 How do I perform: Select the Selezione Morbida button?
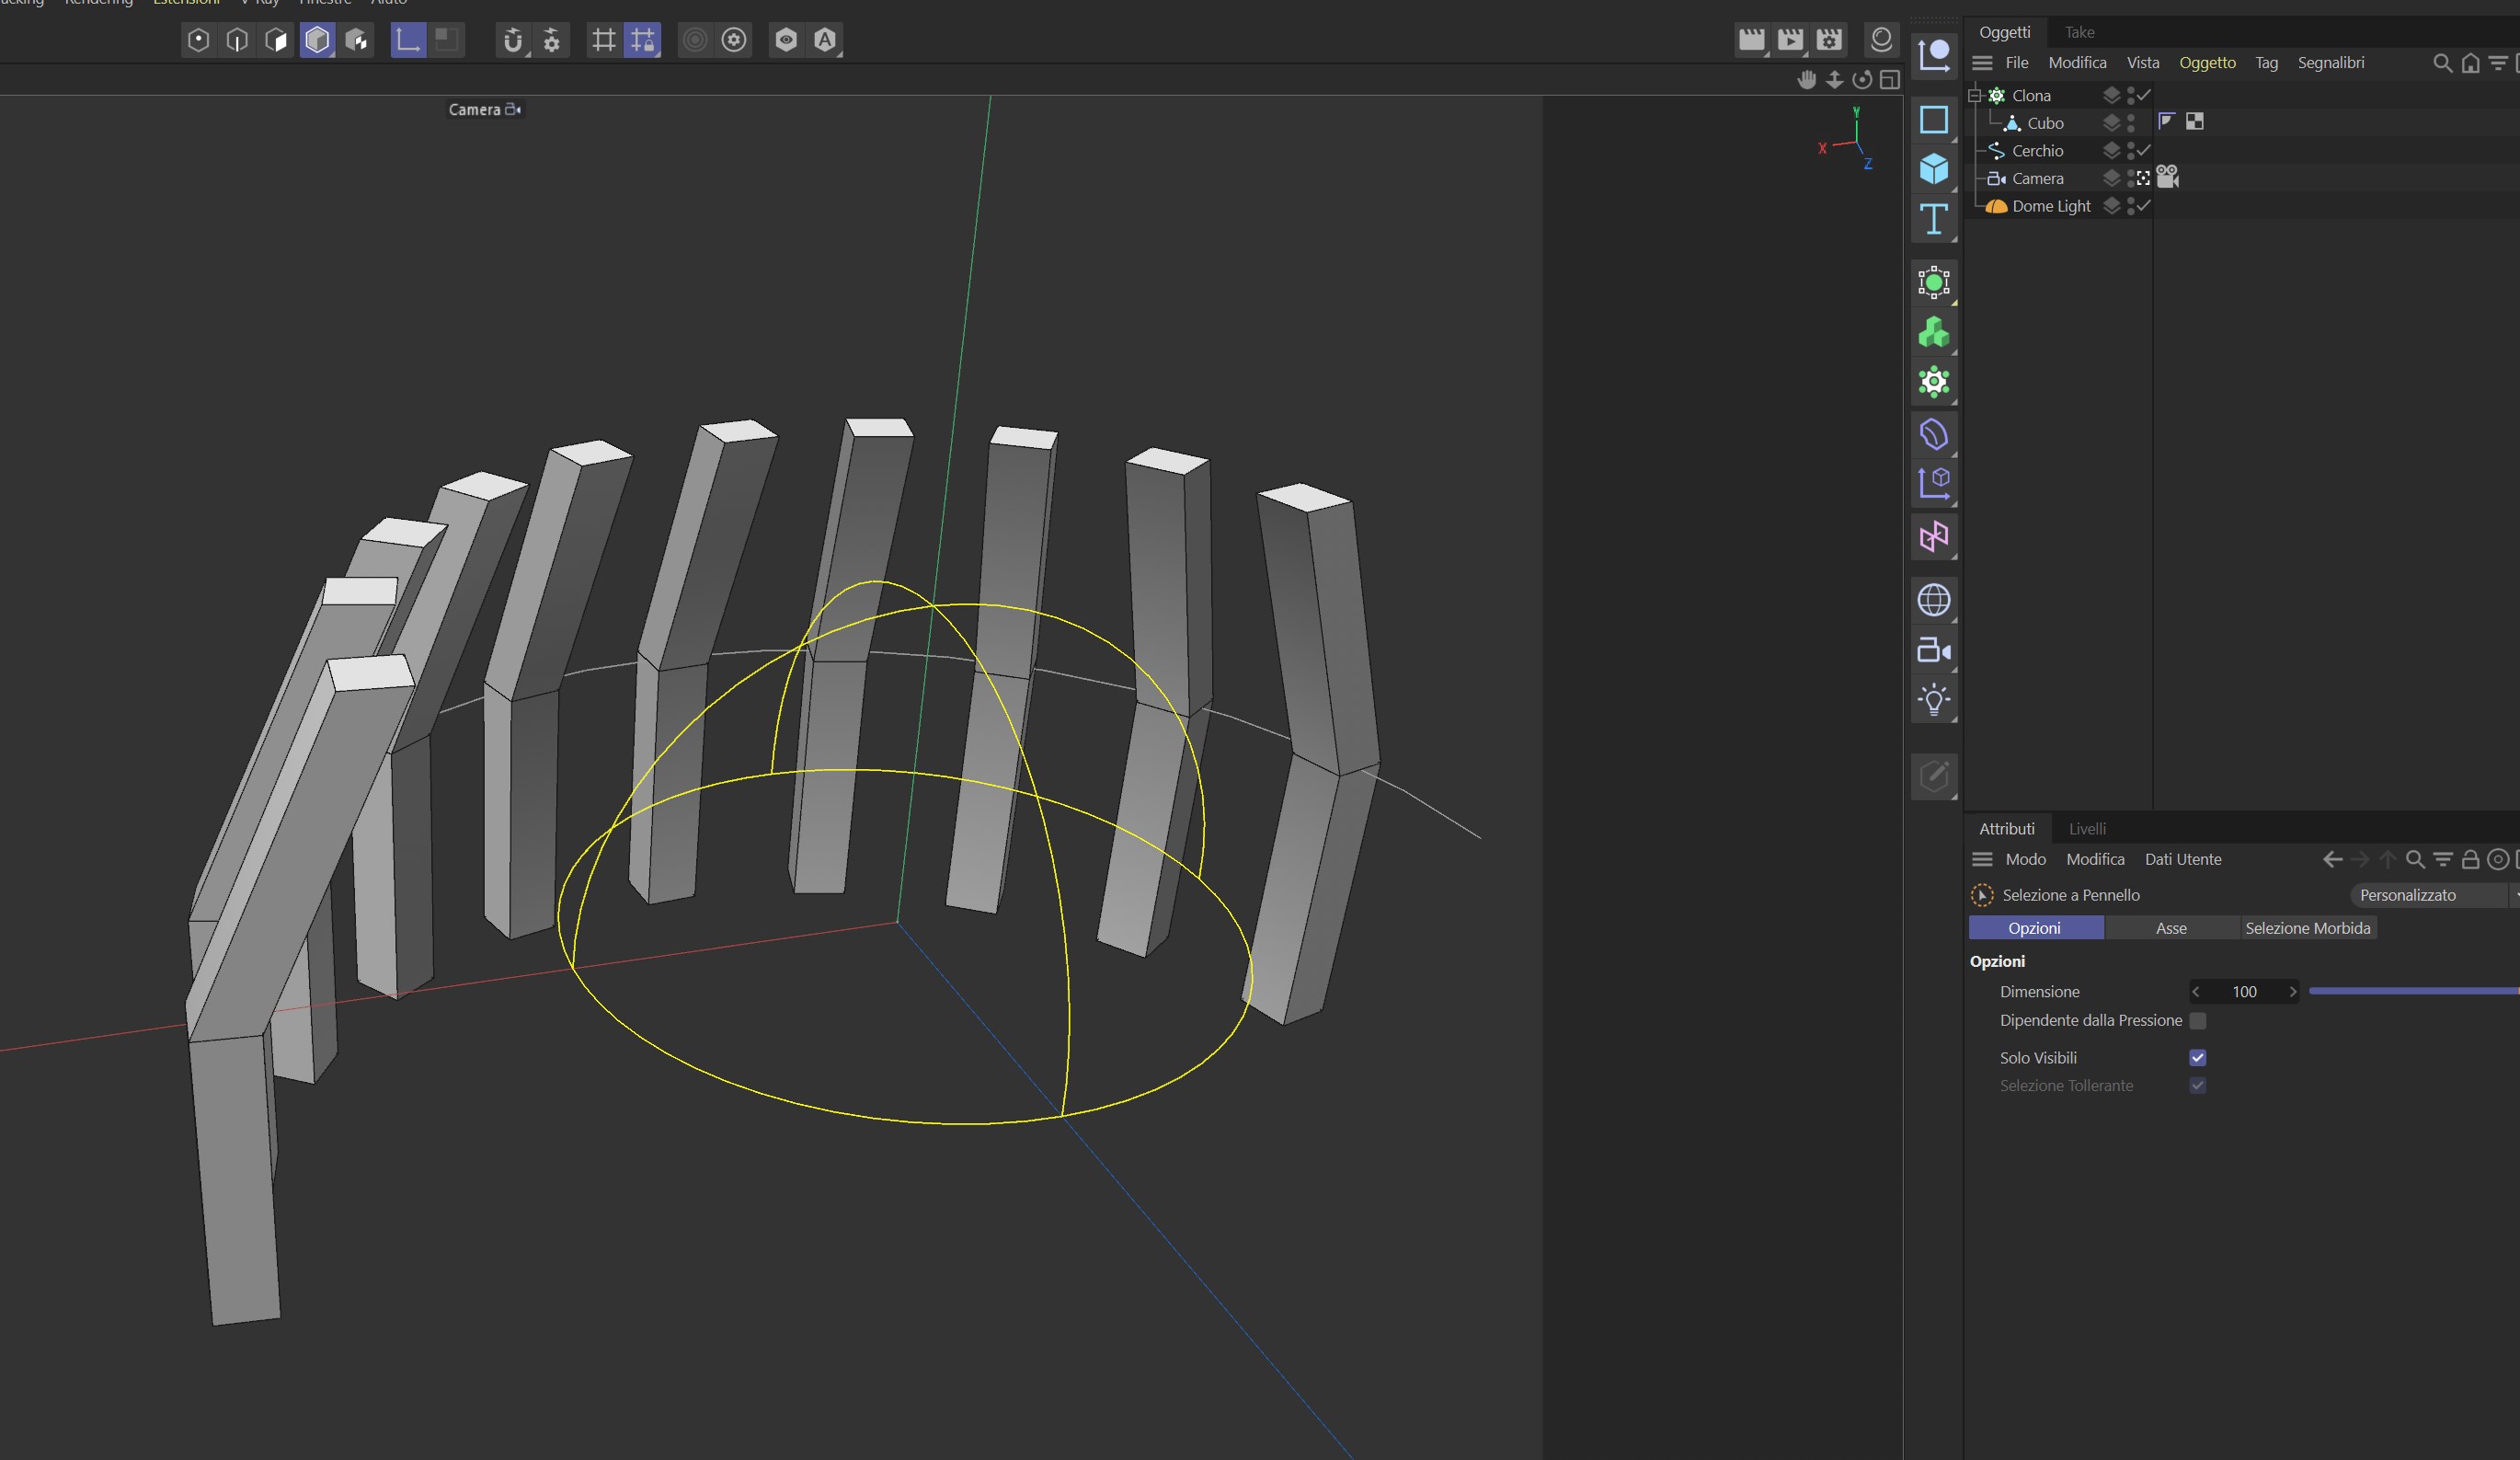(2307, 928)
